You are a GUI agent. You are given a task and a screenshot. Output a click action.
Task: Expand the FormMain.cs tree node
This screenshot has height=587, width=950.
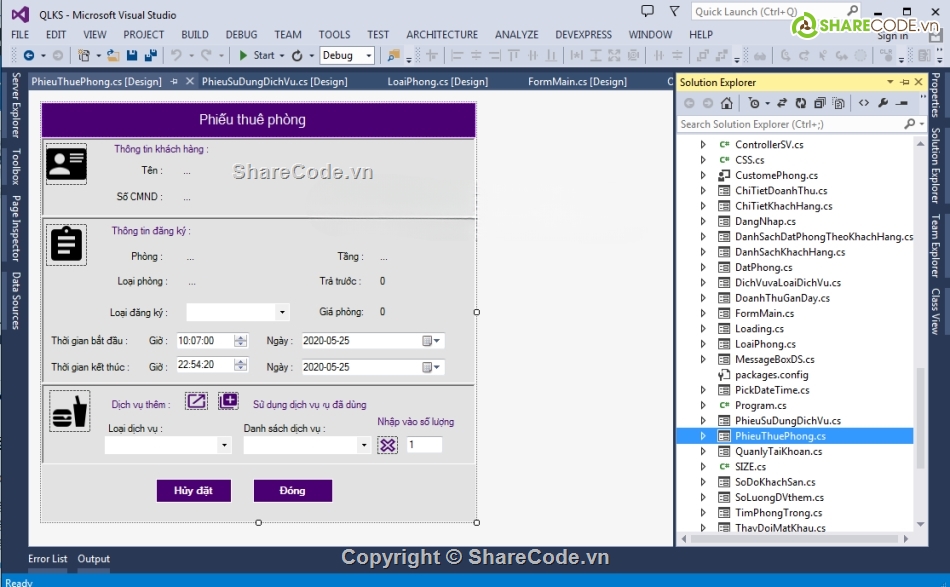point(703,313)
